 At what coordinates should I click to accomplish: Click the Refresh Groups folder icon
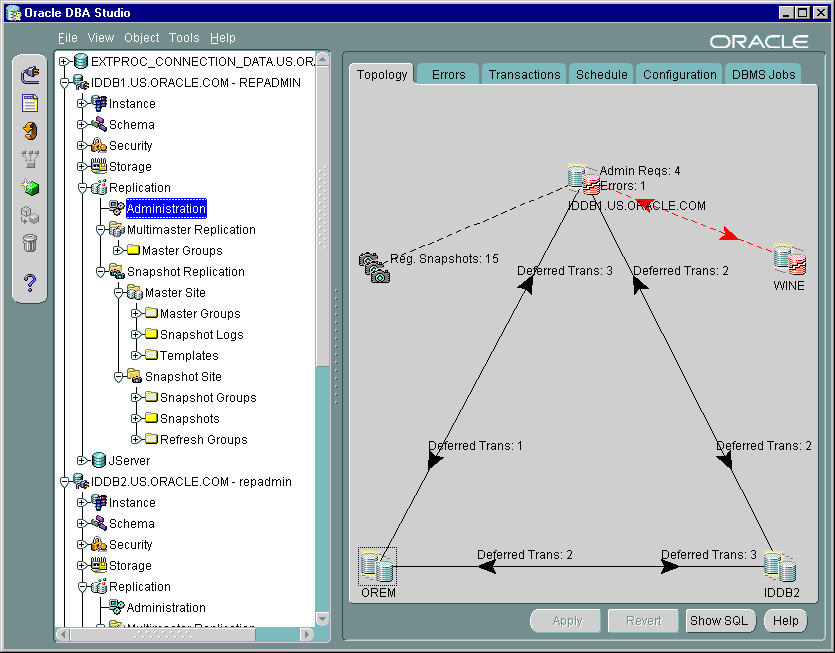point(151,439)
